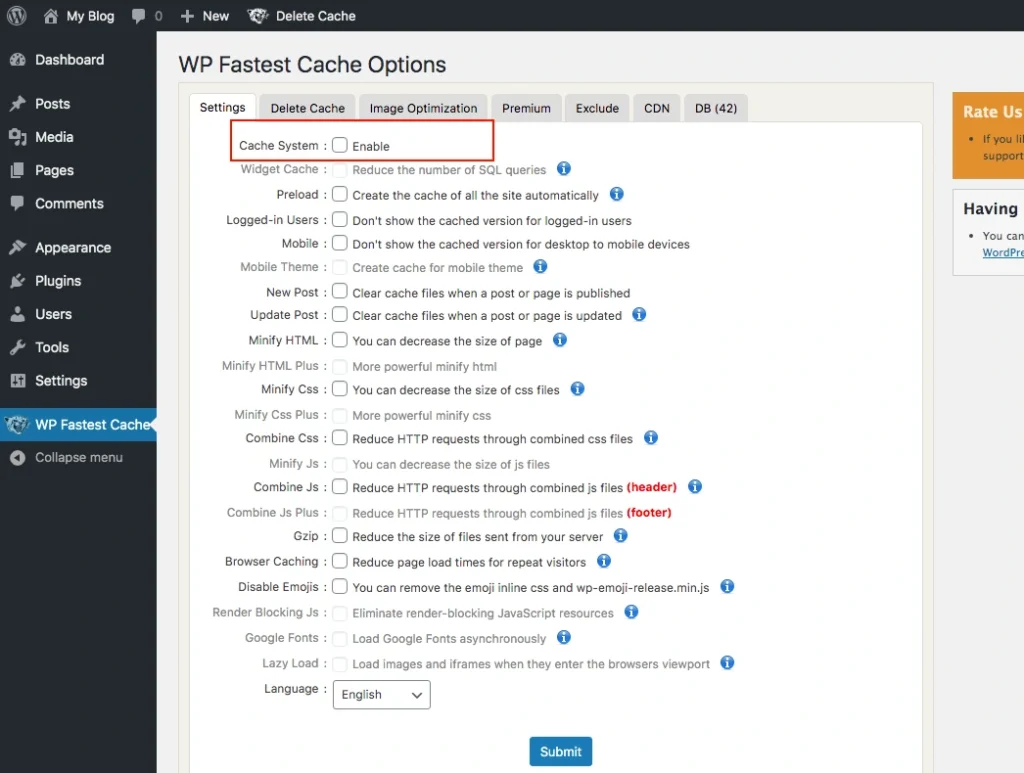Open info icon for Combine Js header

click(695, 487)
